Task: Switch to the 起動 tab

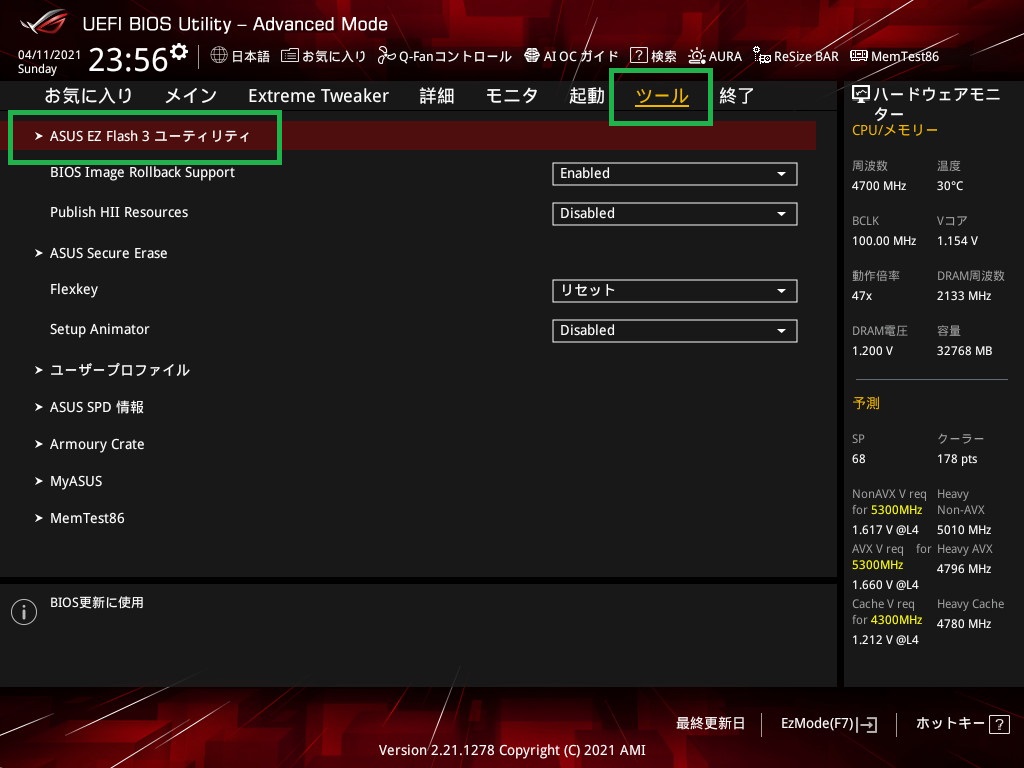Action: coord(586,96)
